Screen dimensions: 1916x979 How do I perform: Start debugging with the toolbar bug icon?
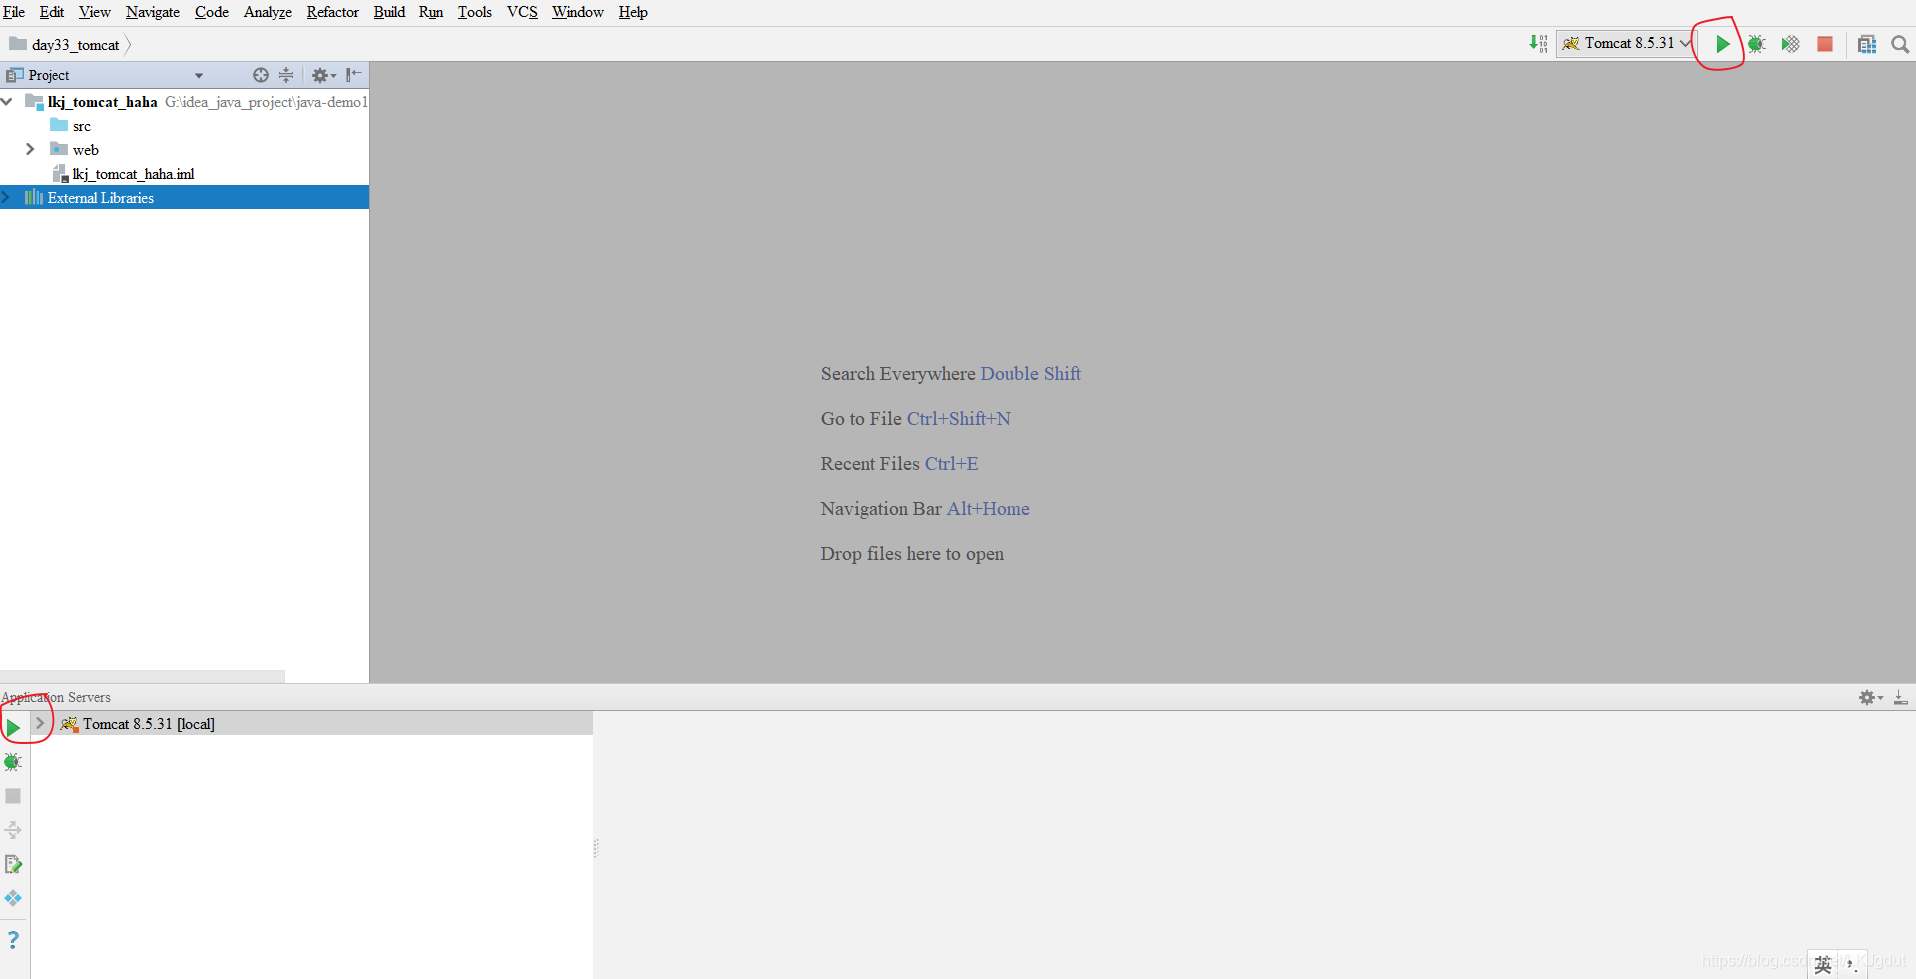1756,44
